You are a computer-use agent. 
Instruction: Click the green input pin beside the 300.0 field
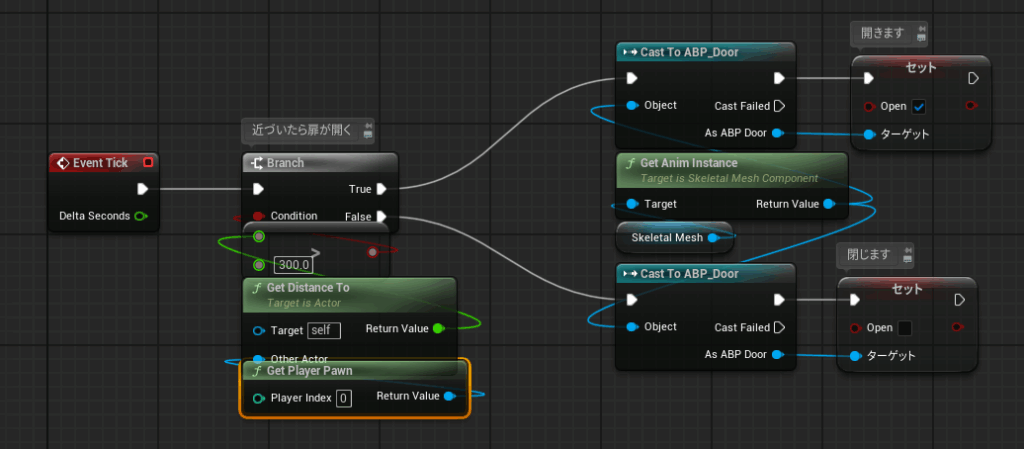tap(259, 265)
